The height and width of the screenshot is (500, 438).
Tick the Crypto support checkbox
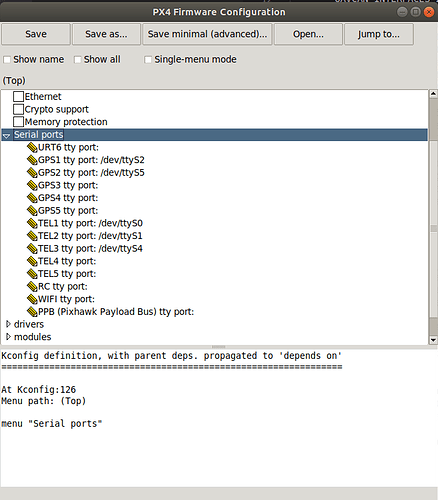point(18,109)
